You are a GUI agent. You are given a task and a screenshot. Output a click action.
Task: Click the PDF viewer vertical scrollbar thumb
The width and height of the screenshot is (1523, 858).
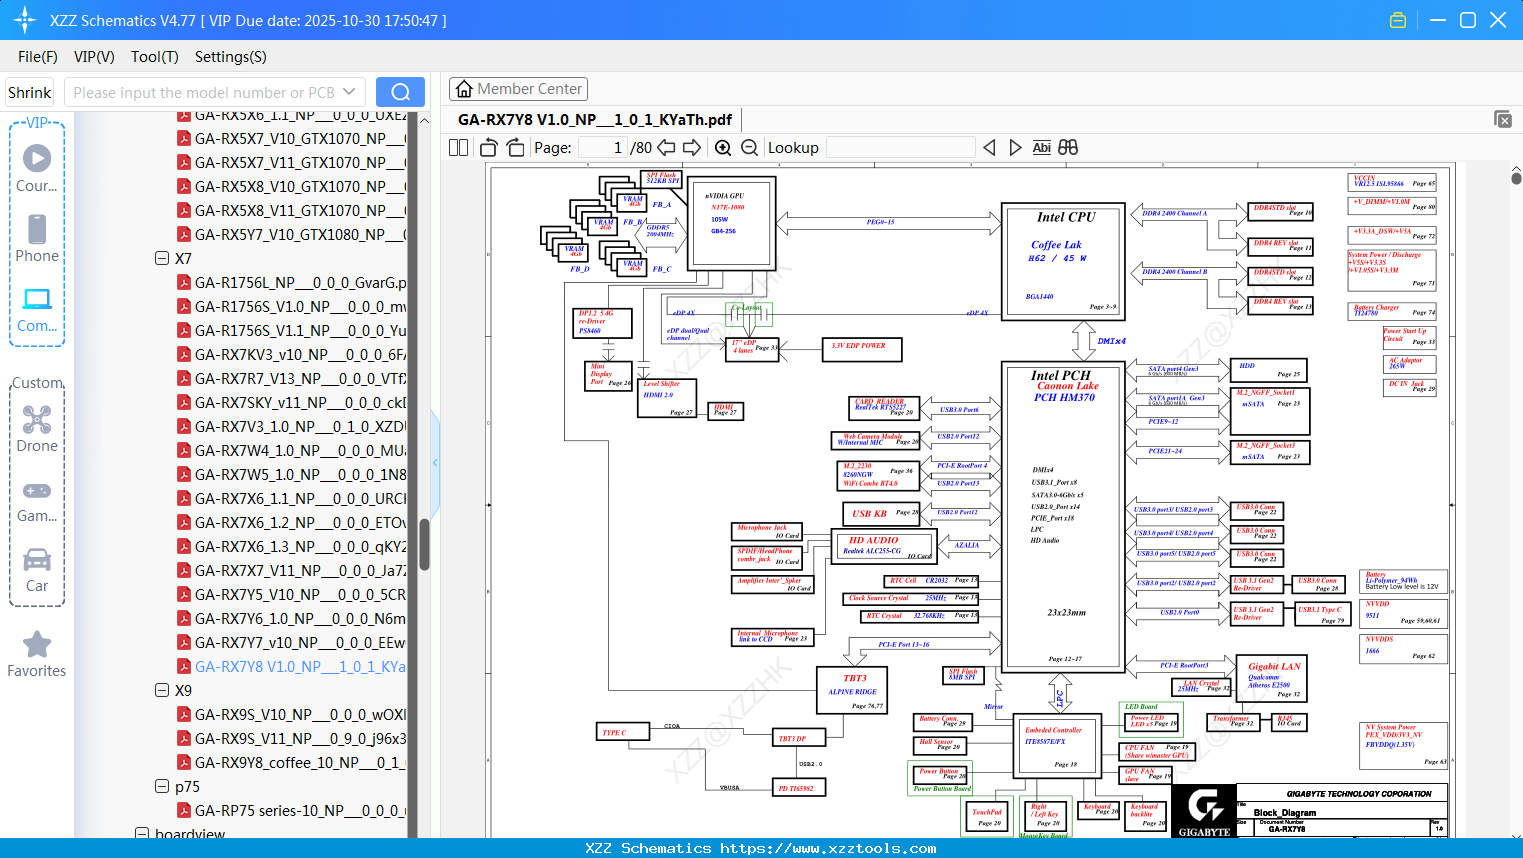click(x=1516, y=178)
